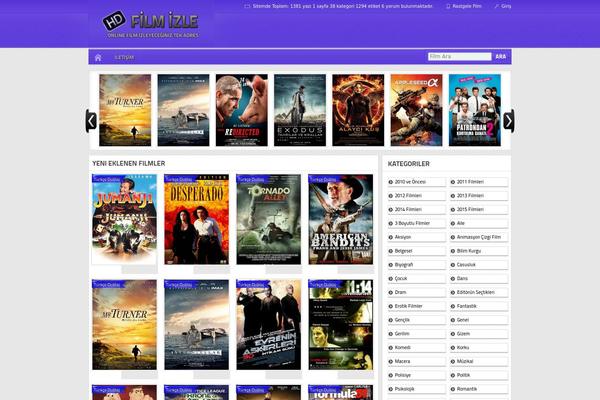Select the Romantik category
Screen dimensions: 600x400
point(479,389)
